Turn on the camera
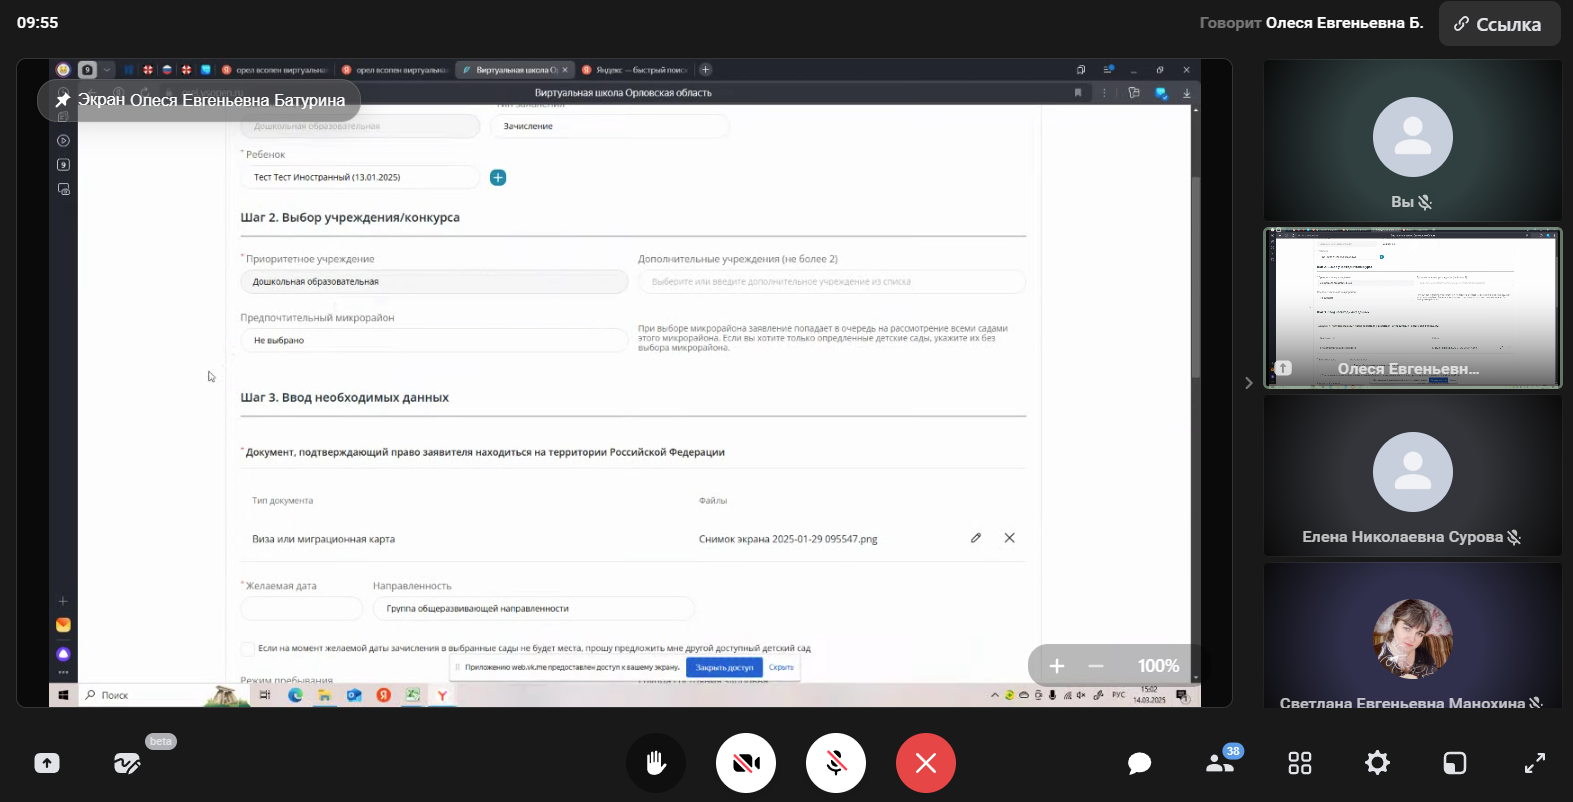 (746, 763)
